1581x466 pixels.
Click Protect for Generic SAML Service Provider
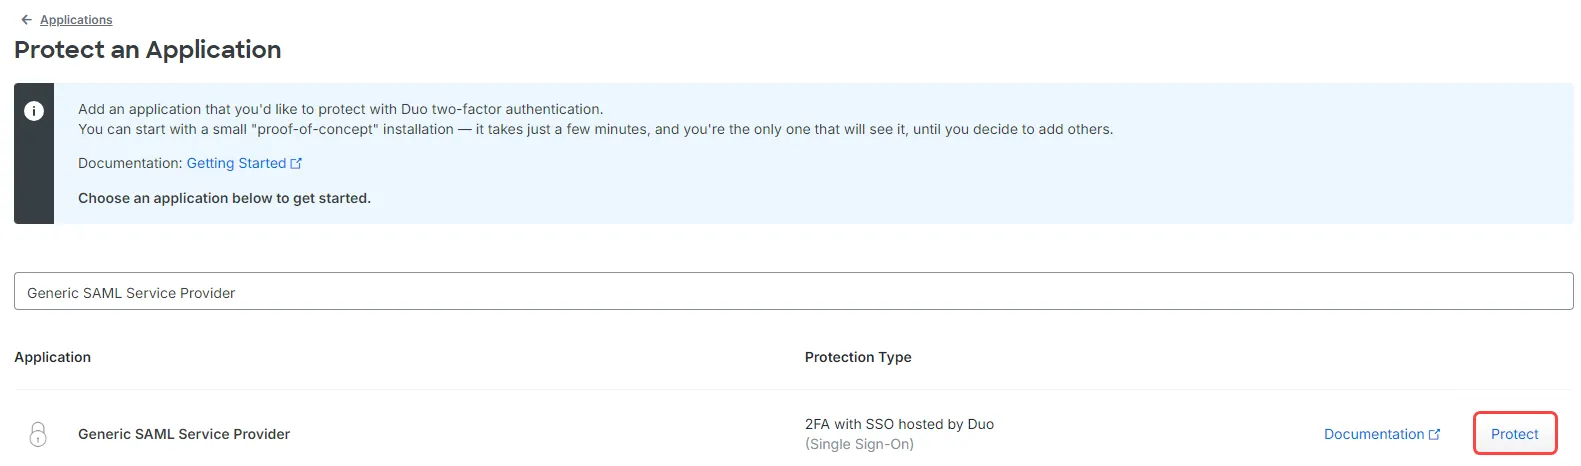click(1515, 434)
